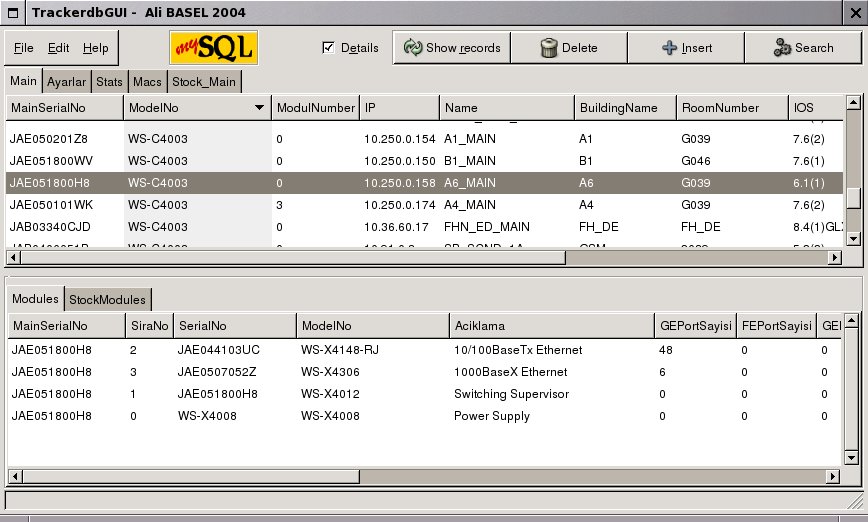This screenshot has width=868, height=522.
Task: Click the IOS column header
Action: (815, 108)
